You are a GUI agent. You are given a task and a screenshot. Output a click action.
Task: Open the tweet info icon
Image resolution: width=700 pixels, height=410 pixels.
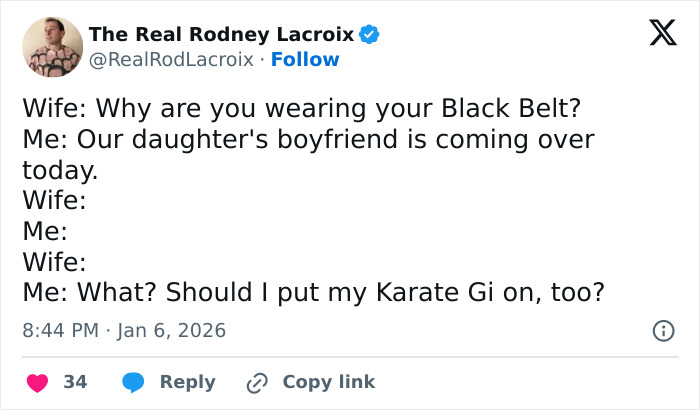662,330
